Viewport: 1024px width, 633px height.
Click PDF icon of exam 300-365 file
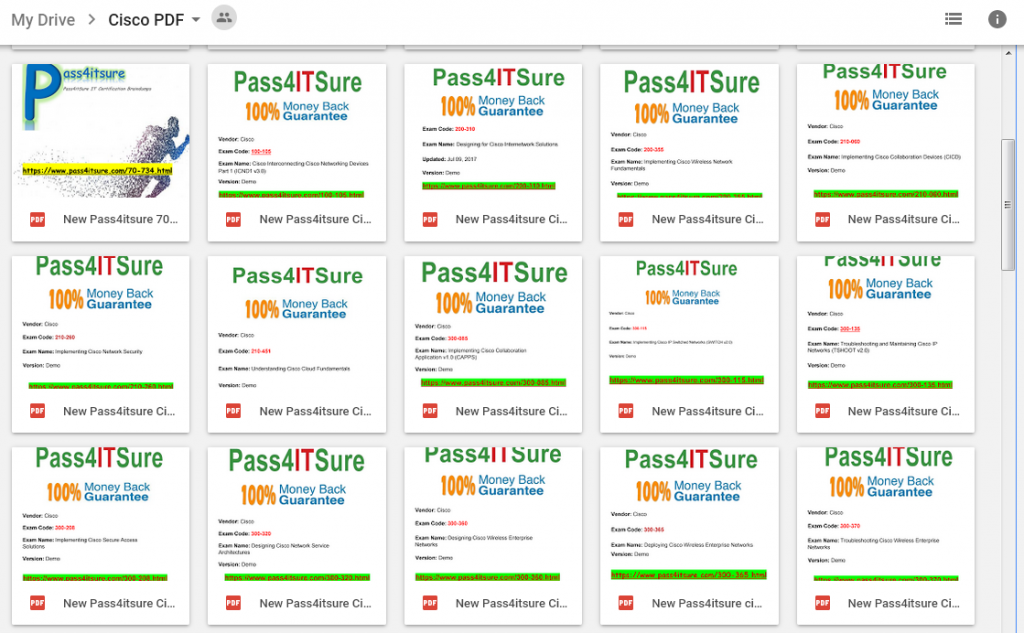(626, 603)
